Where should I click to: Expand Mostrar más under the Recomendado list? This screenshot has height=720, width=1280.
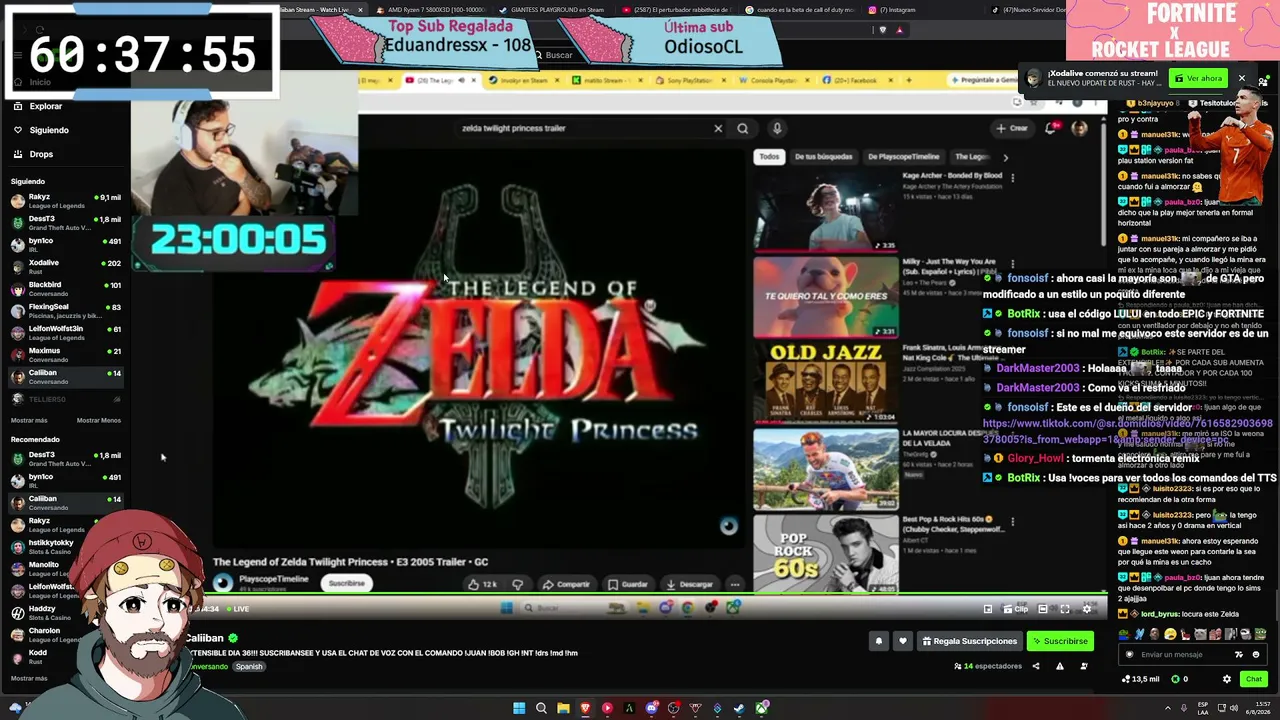click(x=29, y=678)
